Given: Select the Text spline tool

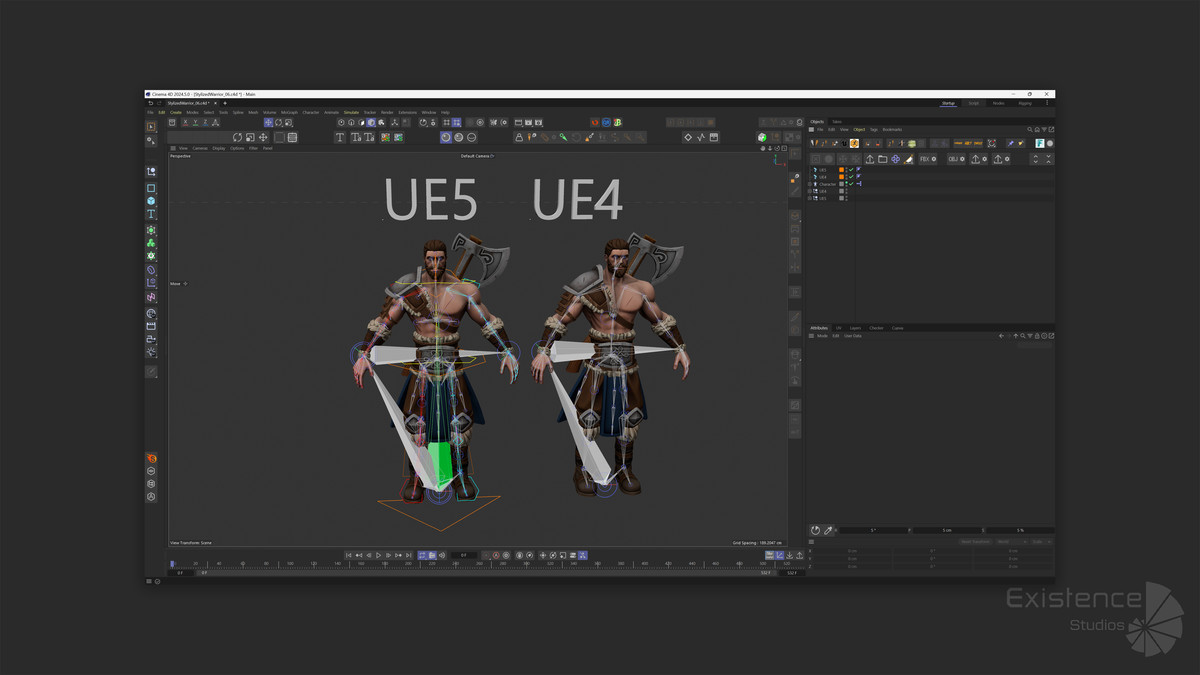Looking at the screenshot, I should [x=340, y=137].
